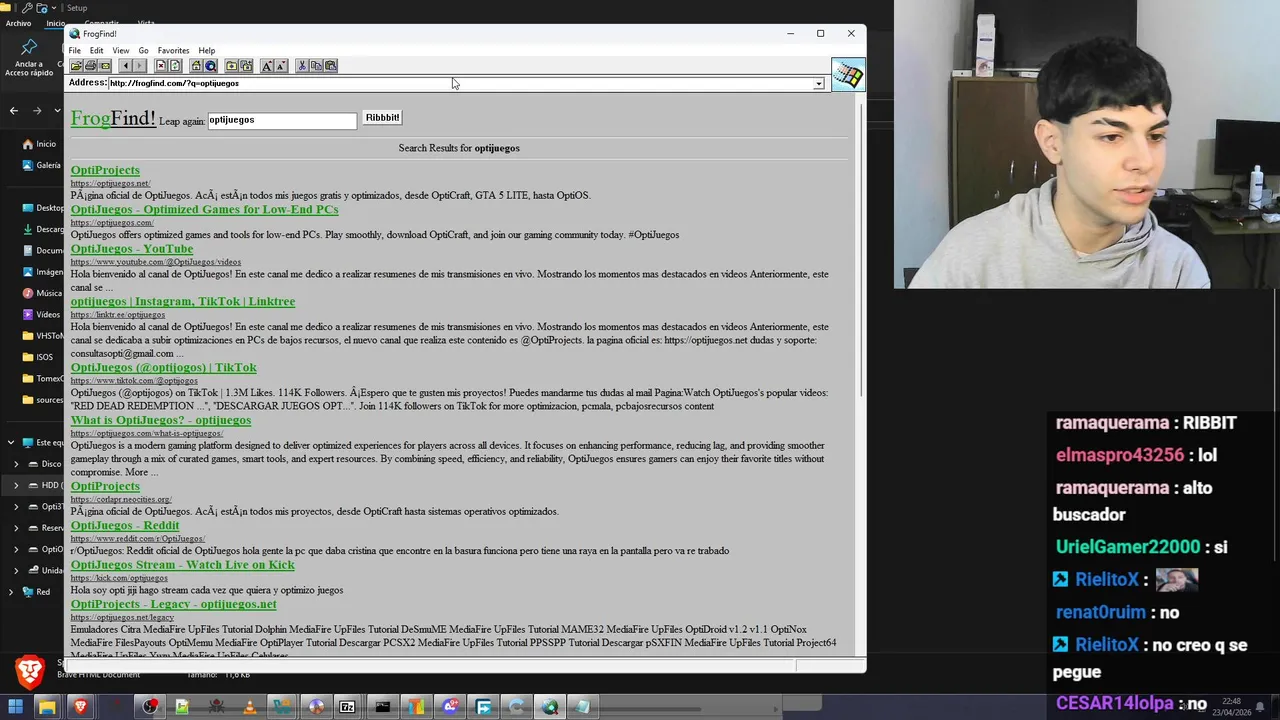Click the larger font size icon
The image size is (1280, 720).
pyautogui.click(x=266, y=66)
